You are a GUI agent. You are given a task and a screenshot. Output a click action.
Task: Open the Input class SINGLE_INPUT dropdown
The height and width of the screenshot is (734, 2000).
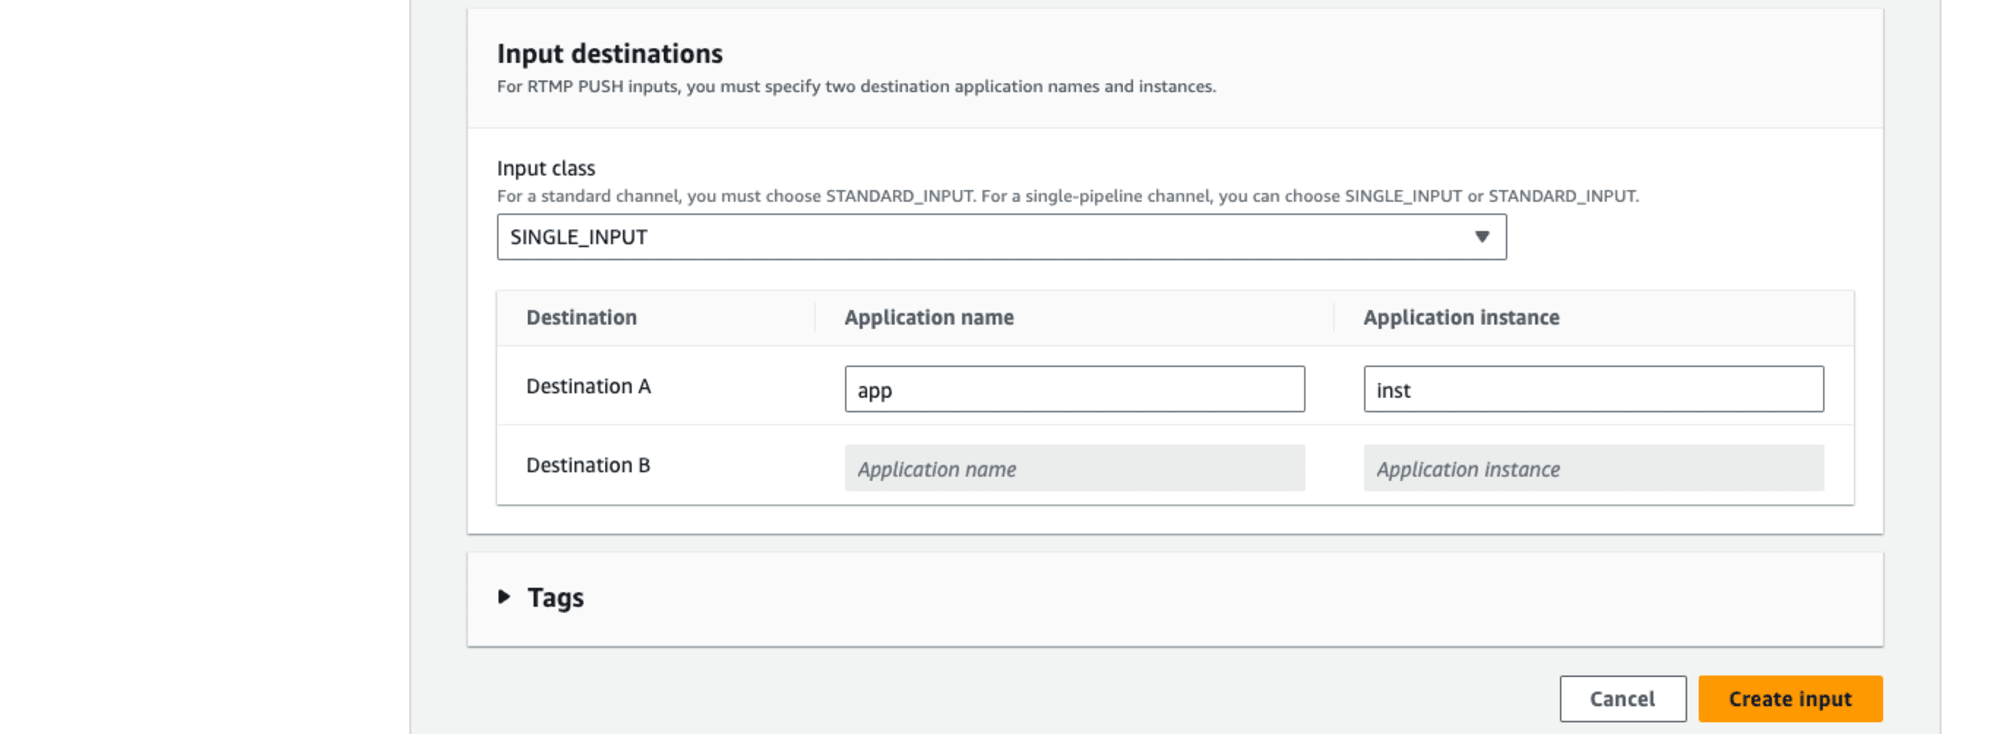(x=1001, y=237)
